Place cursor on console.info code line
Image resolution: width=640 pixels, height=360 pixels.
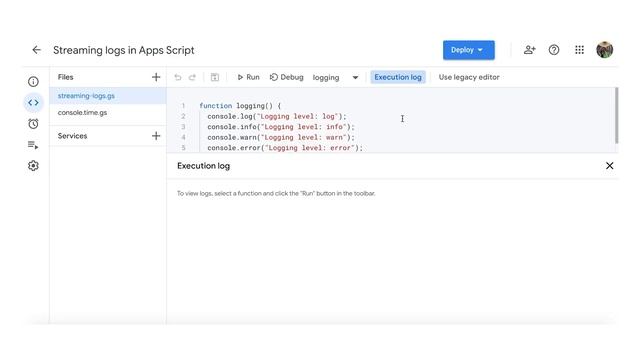point(281,127)
